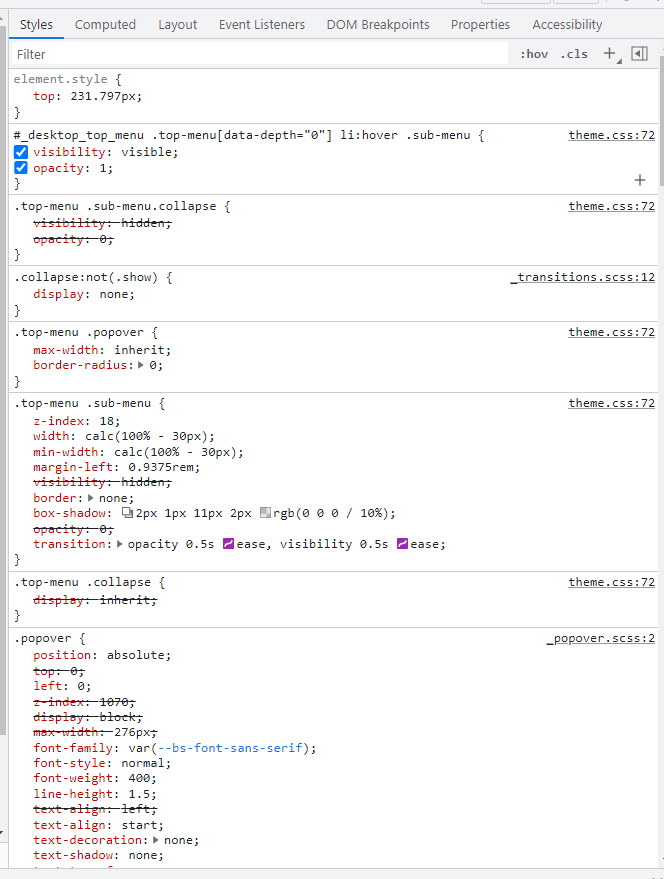The image size is (664, 879).
Task: Click text-align: start value
Action: point(139,825)
